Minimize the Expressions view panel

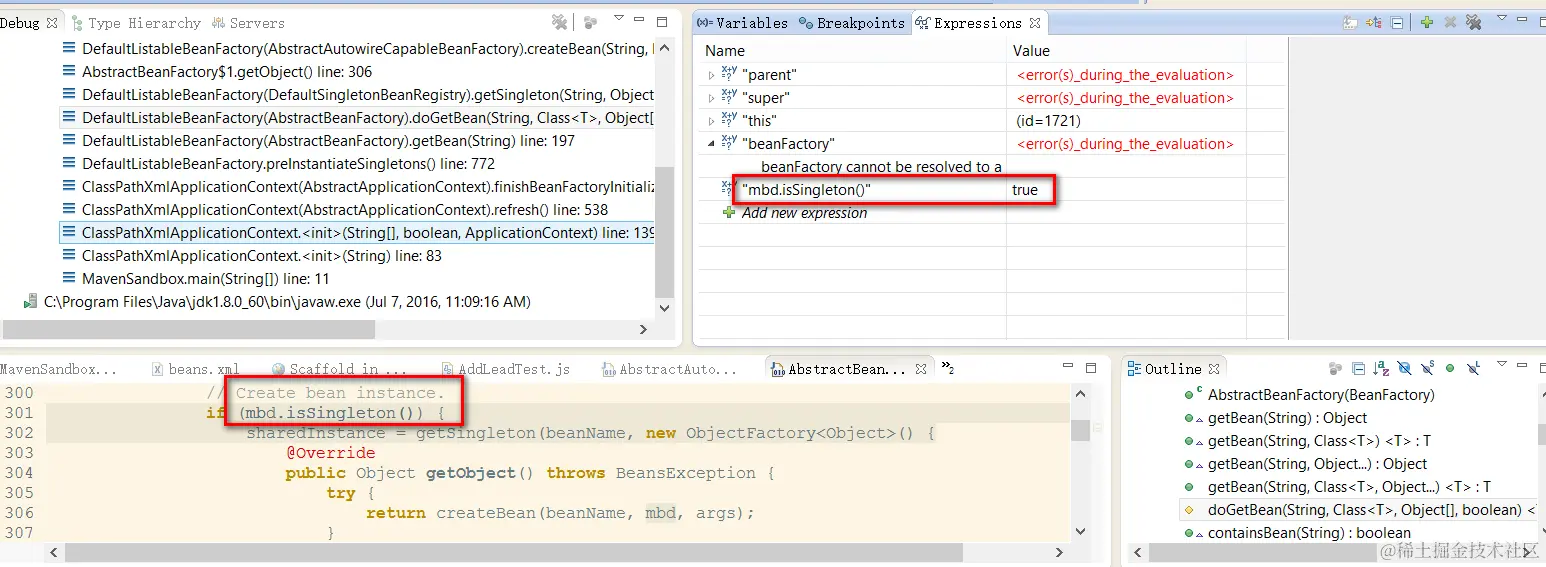point(1521,21)
